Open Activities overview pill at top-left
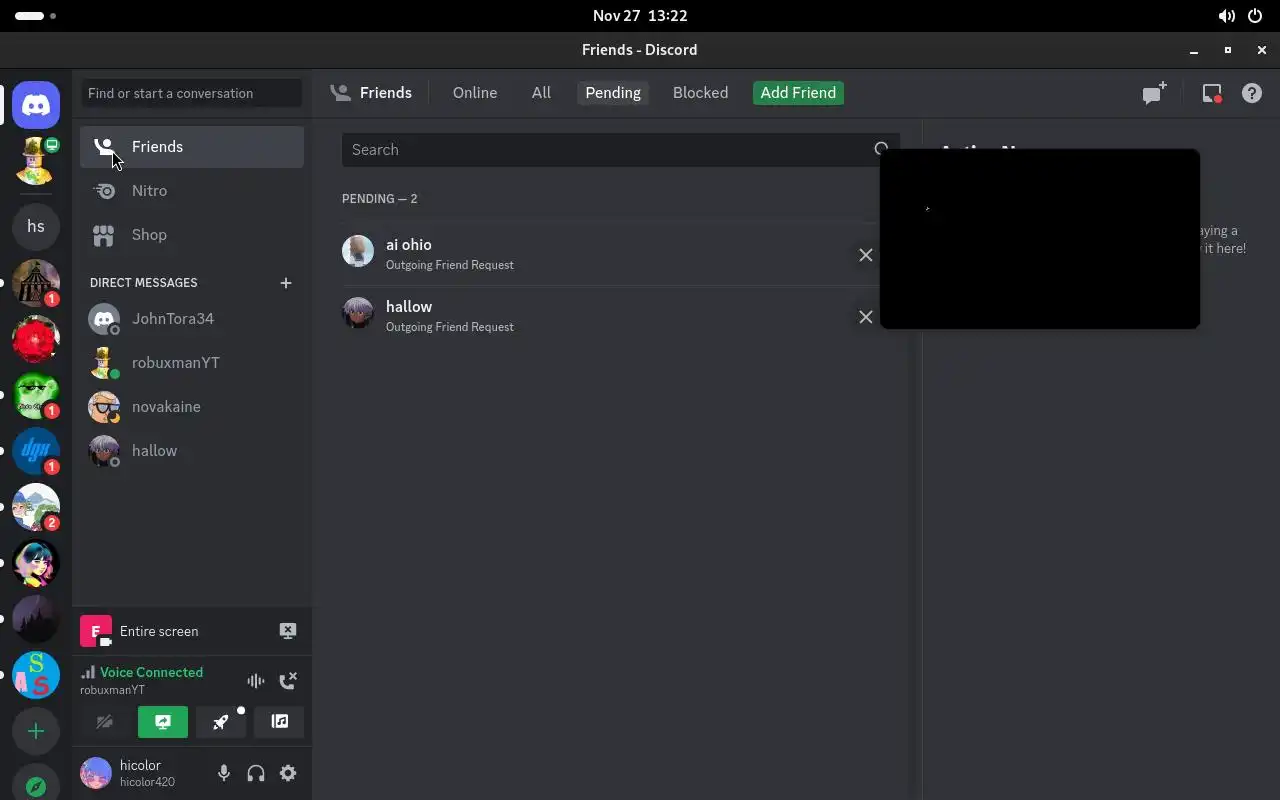 click(x=36, y=16)
